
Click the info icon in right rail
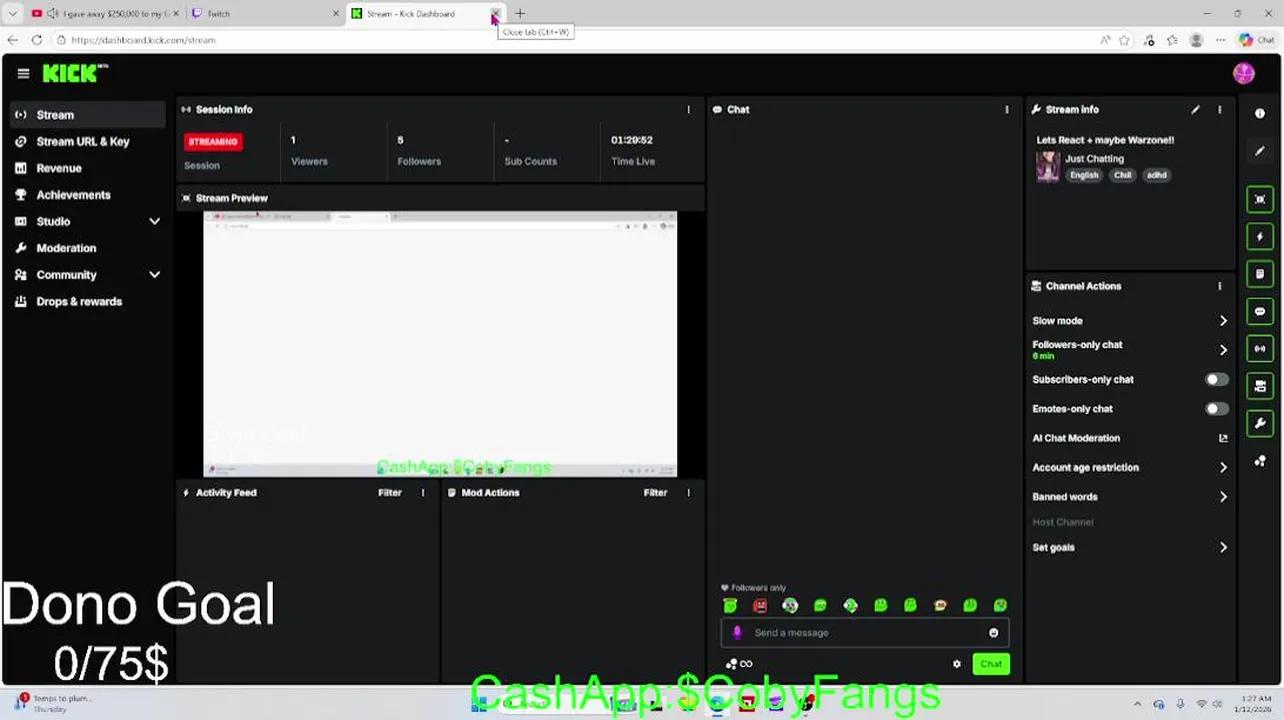[1260, 114]
